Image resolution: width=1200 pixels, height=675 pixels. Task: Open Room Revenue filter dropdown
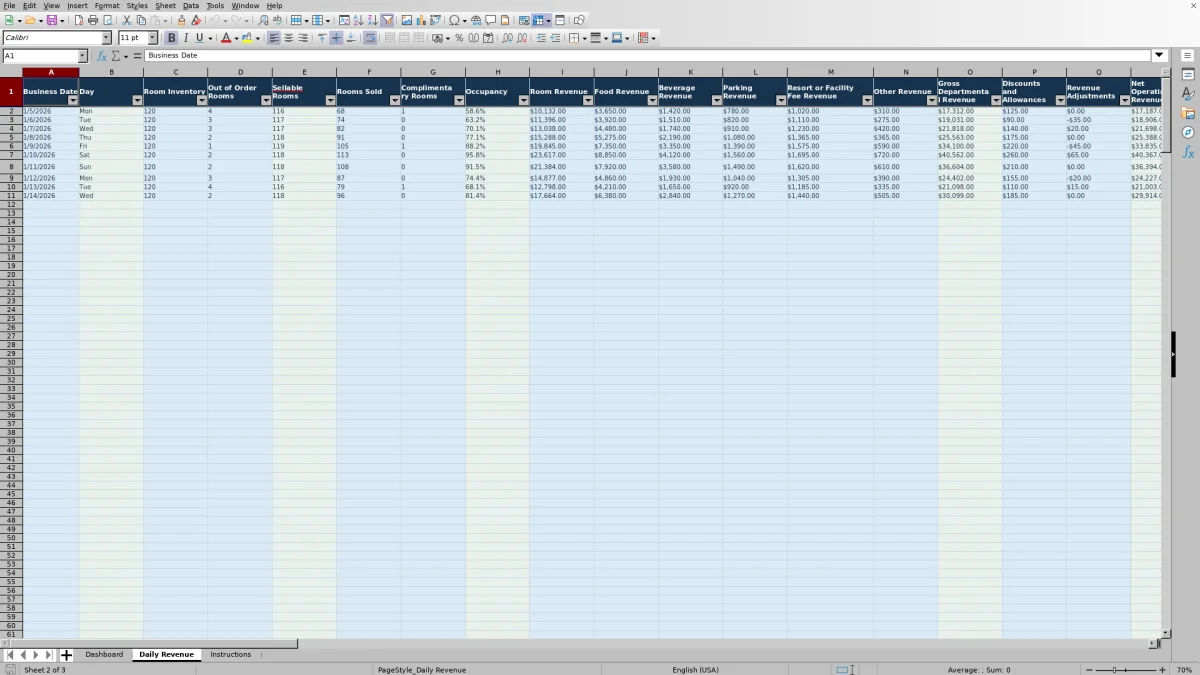(x=587, y=100)
